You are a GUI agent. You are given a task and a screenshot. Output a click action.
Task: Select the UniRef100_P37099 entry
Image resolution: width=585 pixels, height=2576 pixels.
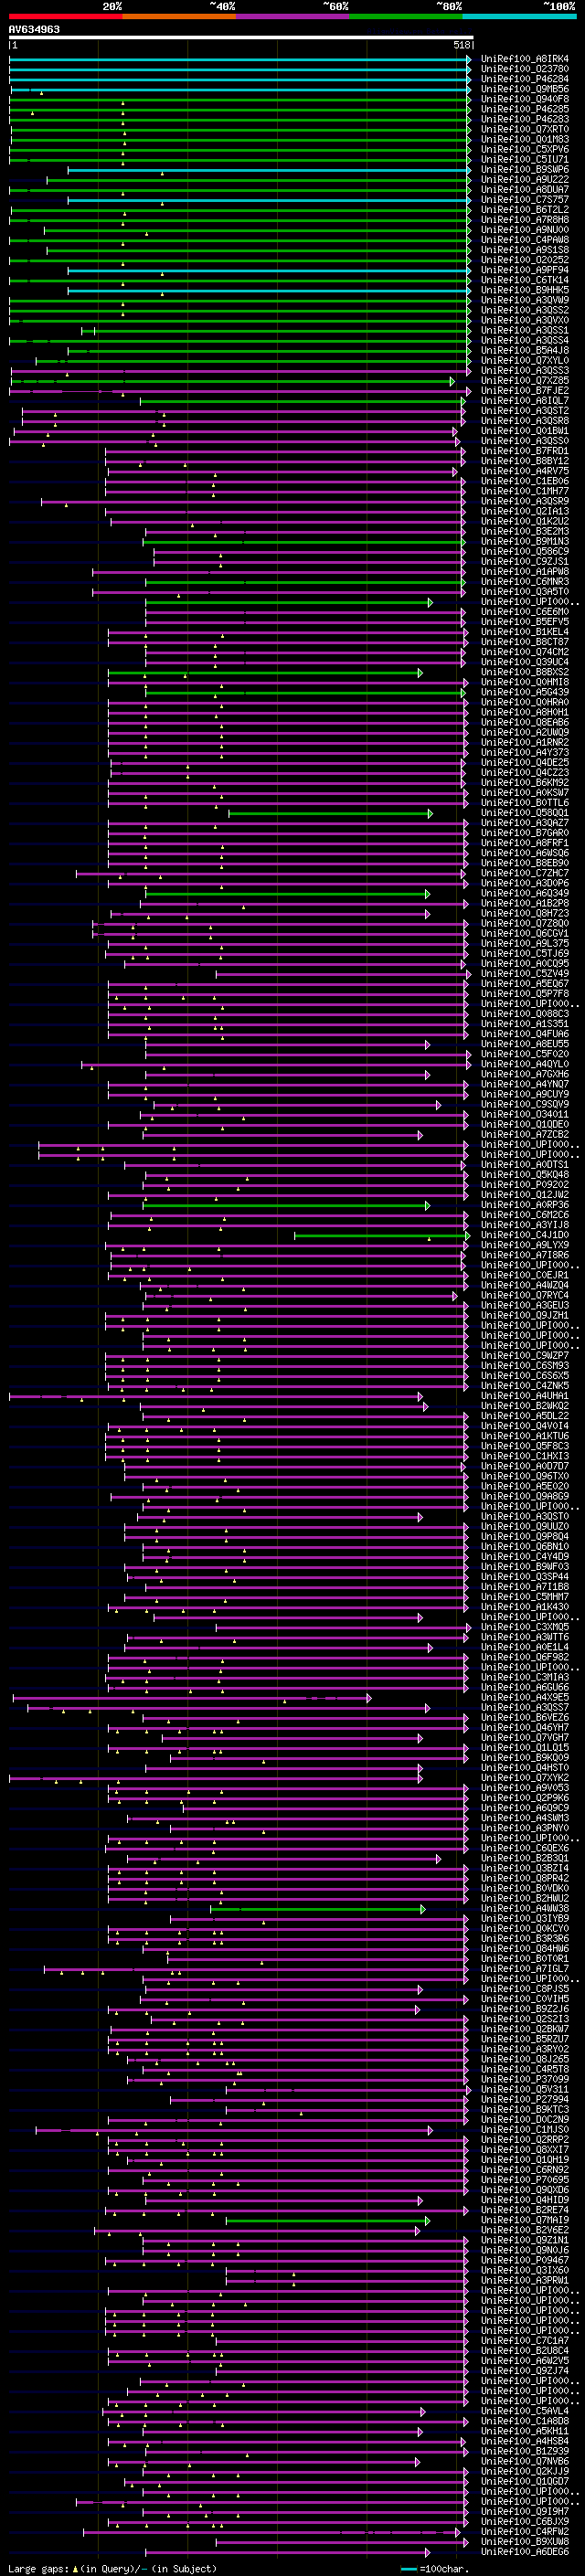(525, 2080)
